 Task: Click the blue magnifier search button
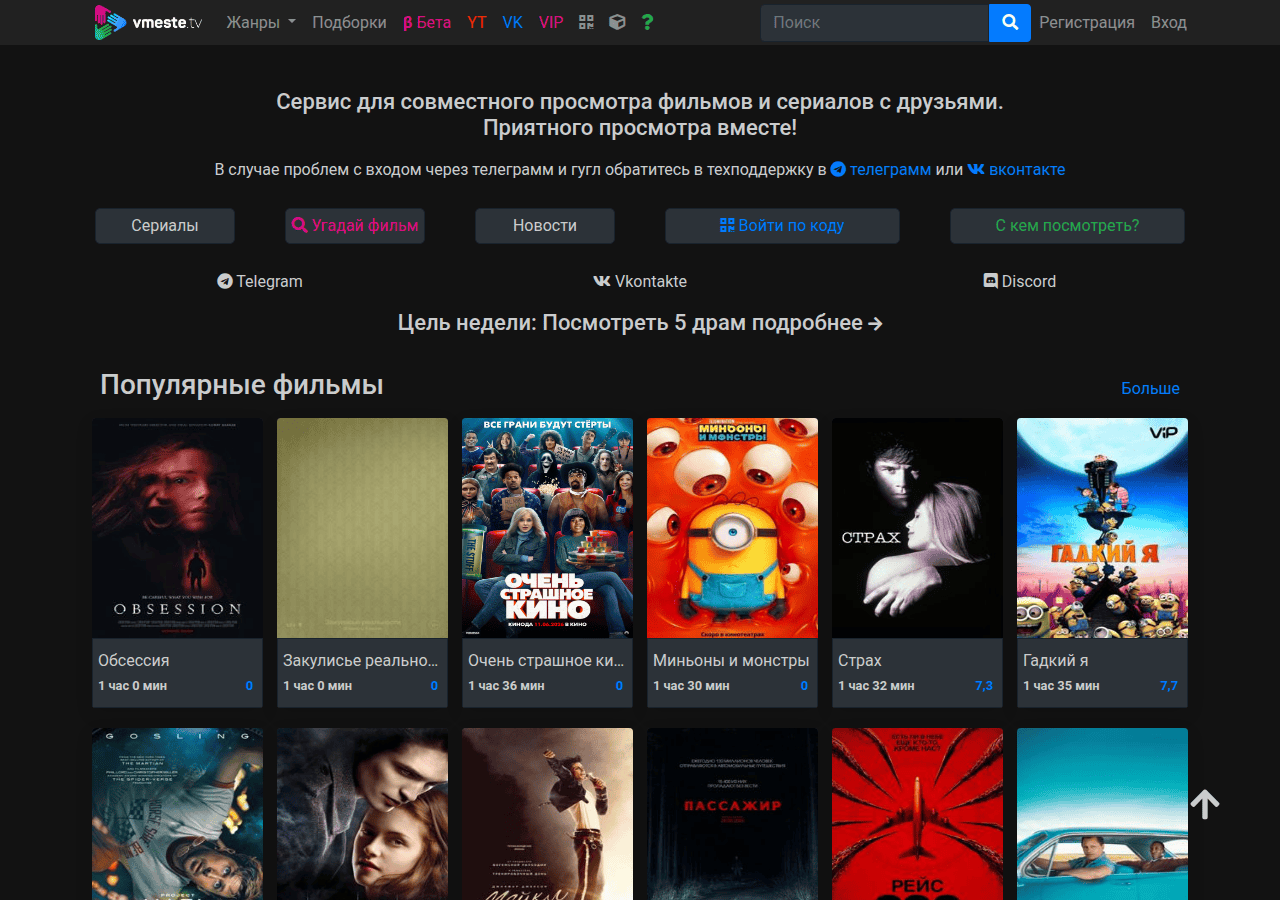pyautogui.click(x=1010, y=22)
